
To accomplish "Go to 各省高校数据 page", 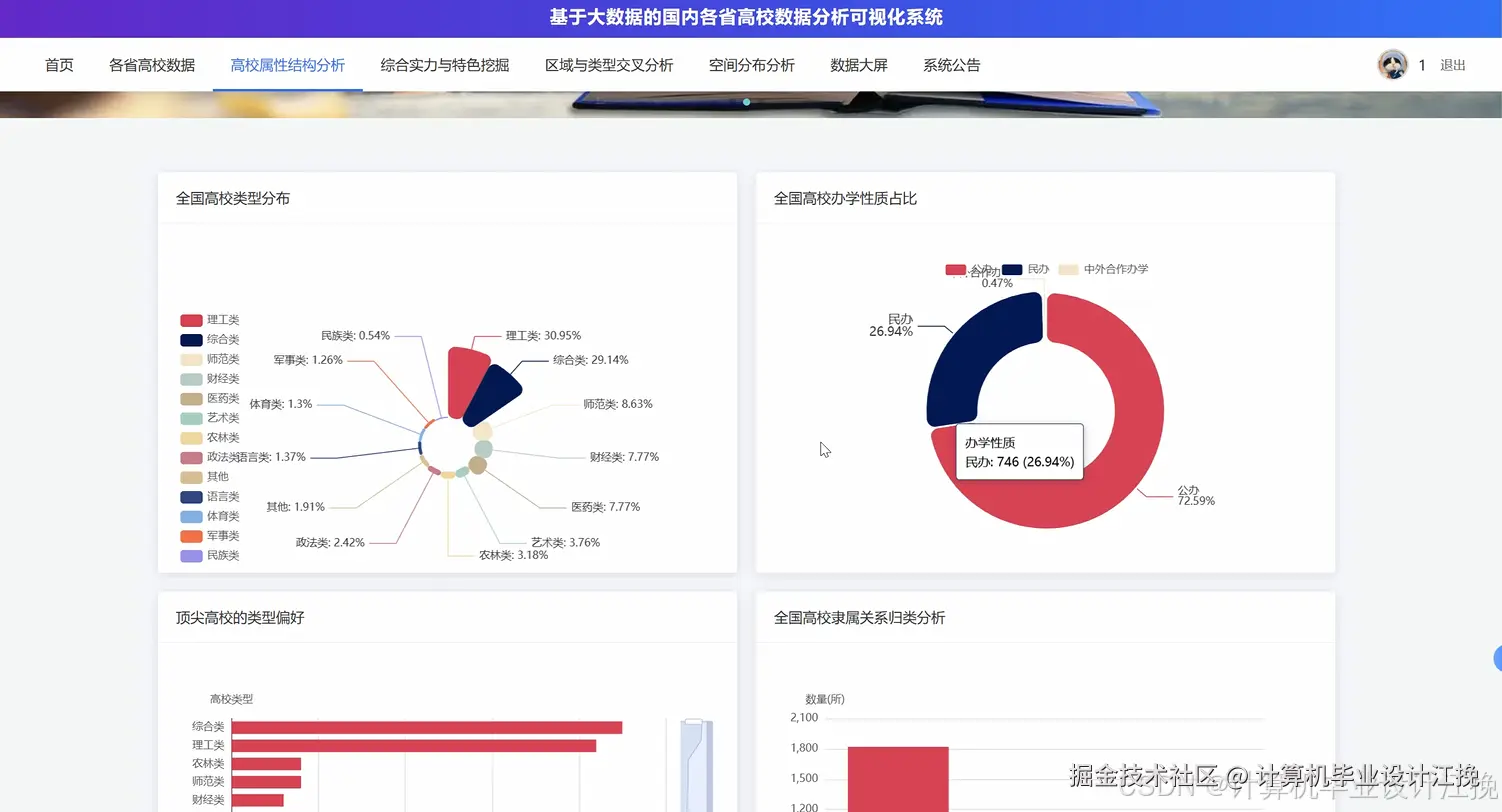I will tap(152, 65).
